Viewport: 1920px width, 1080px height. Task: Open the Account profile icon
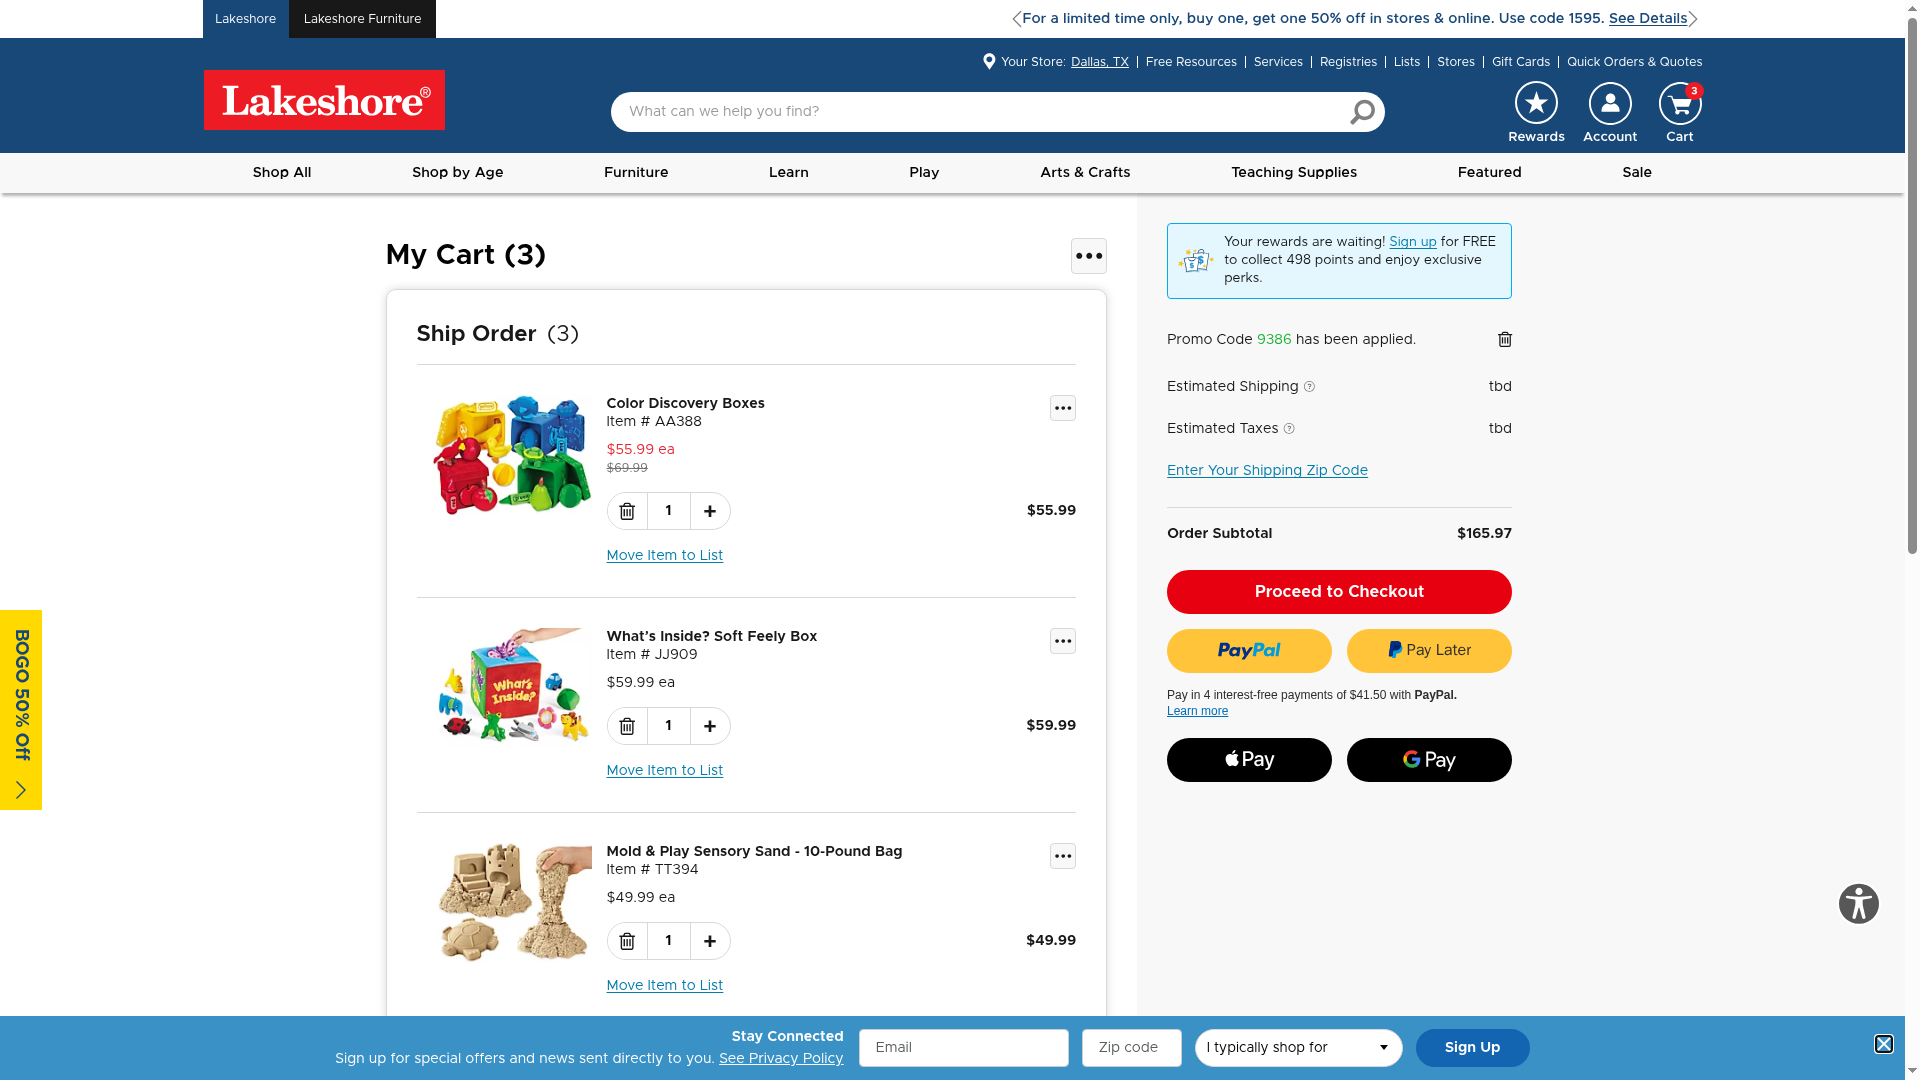(x=1610, y=103)
